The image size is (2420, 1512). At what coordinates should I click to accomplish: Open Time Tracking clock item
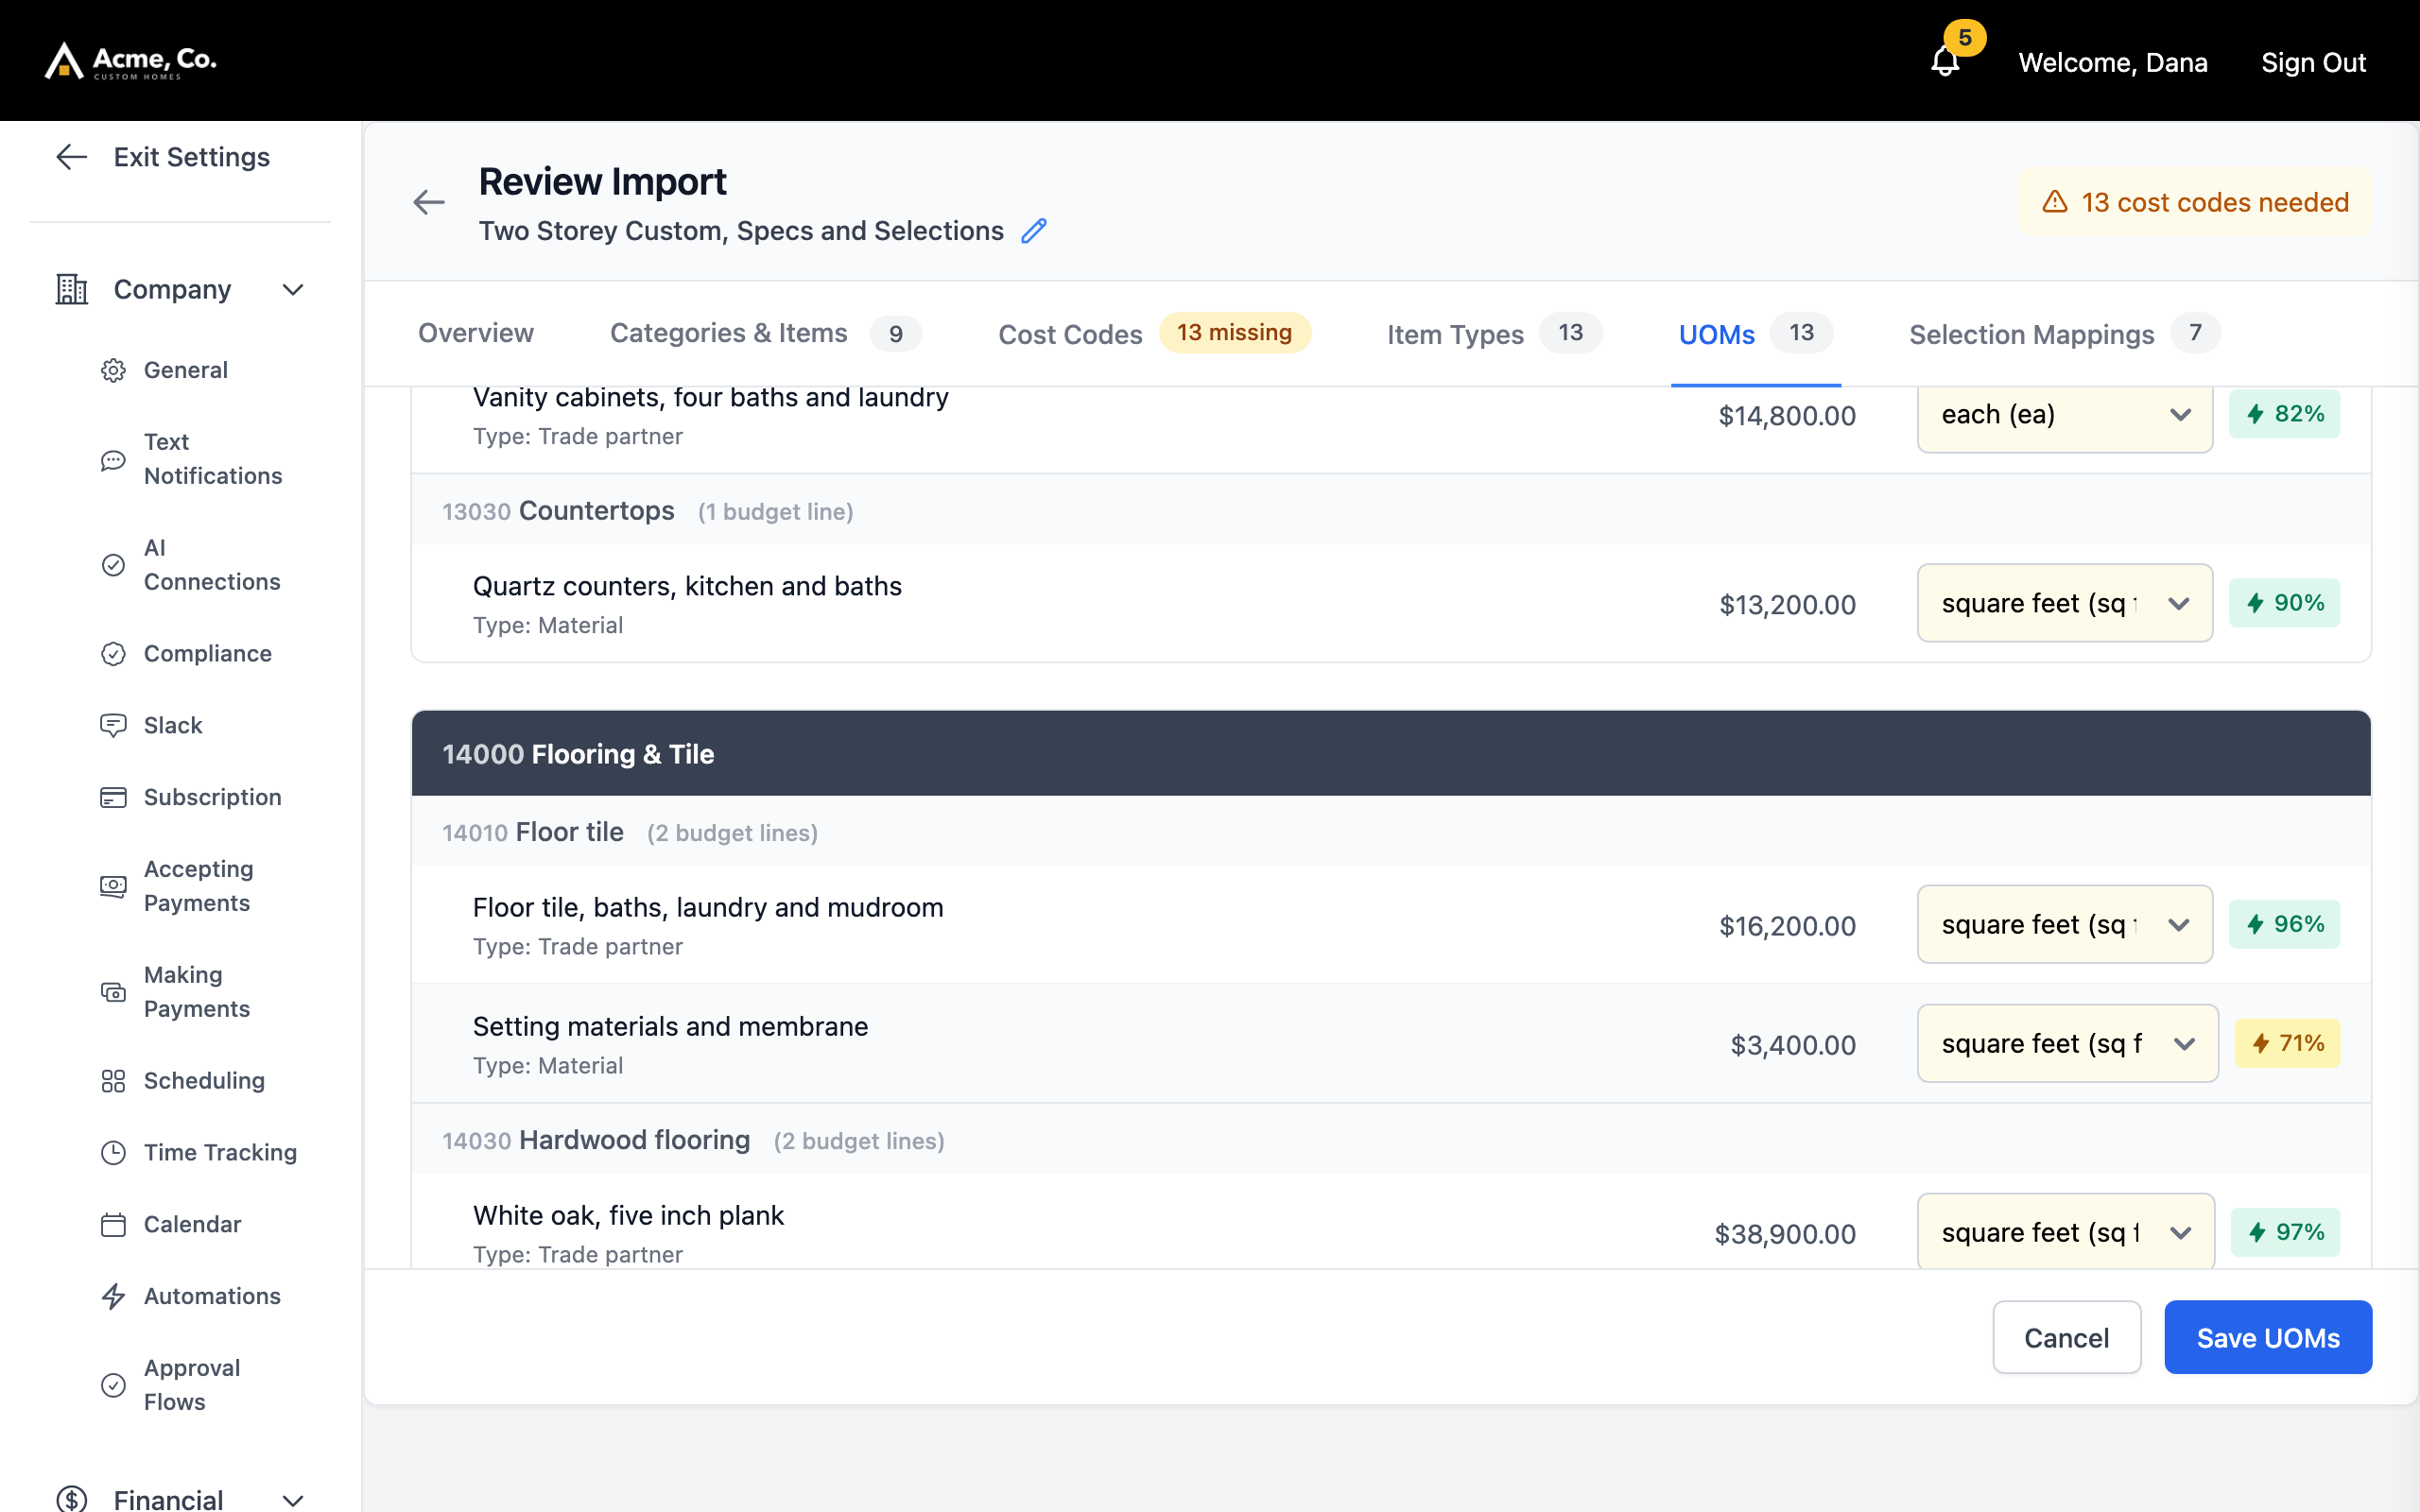coord(220,1152)
